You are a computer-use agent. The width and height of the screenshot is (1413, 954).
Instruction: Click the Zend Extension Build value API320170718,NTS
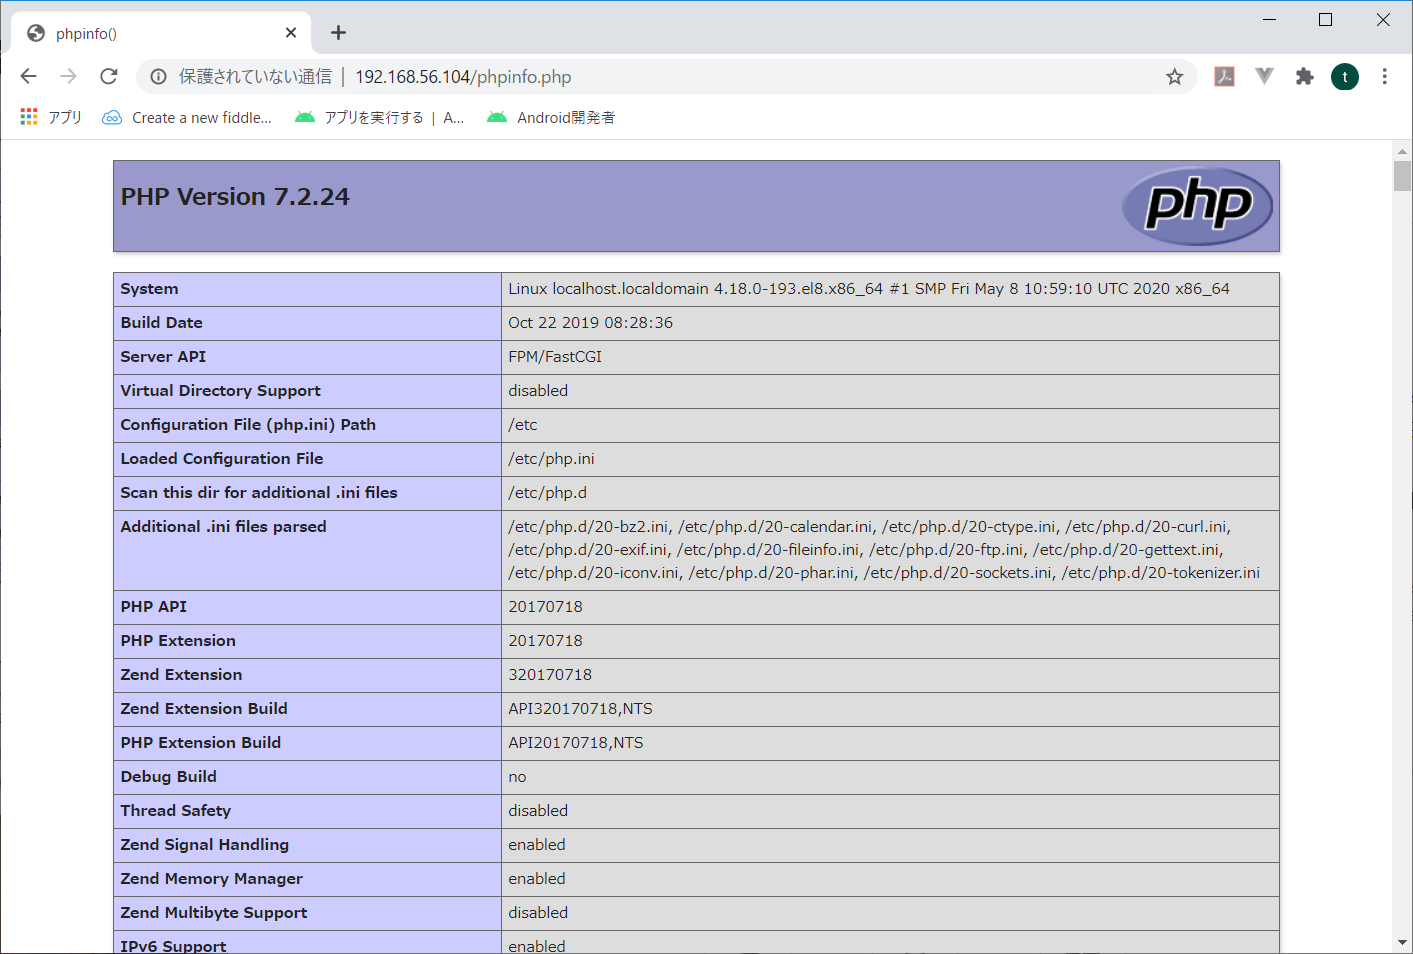[x=580, y=709]
